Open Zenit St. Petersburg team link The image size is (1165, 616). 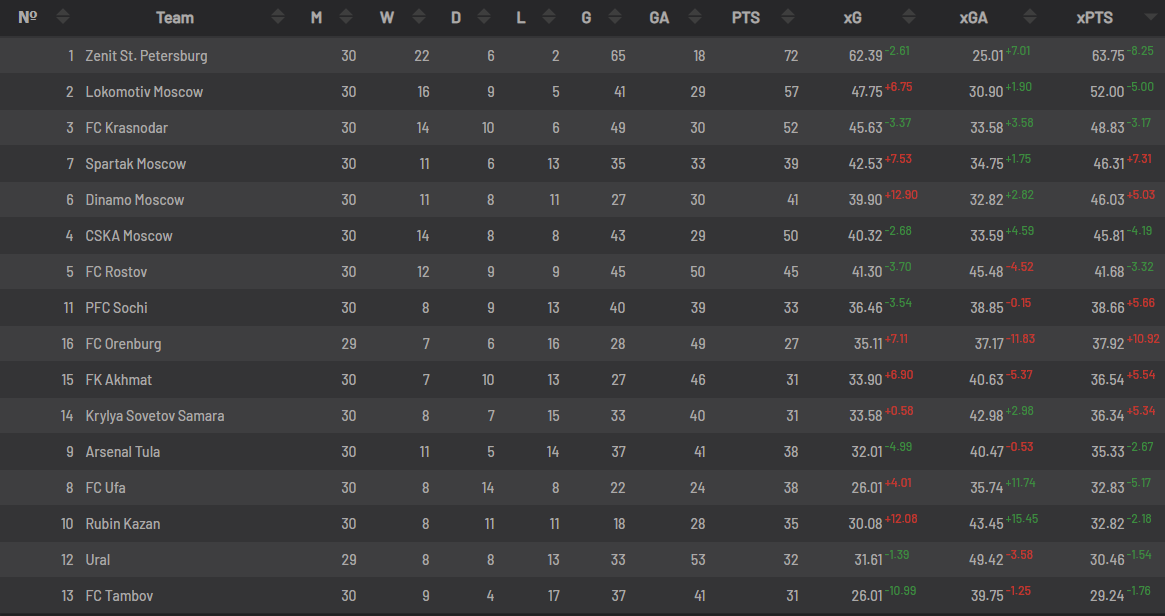pyautogui.click(x=146, y=56)
